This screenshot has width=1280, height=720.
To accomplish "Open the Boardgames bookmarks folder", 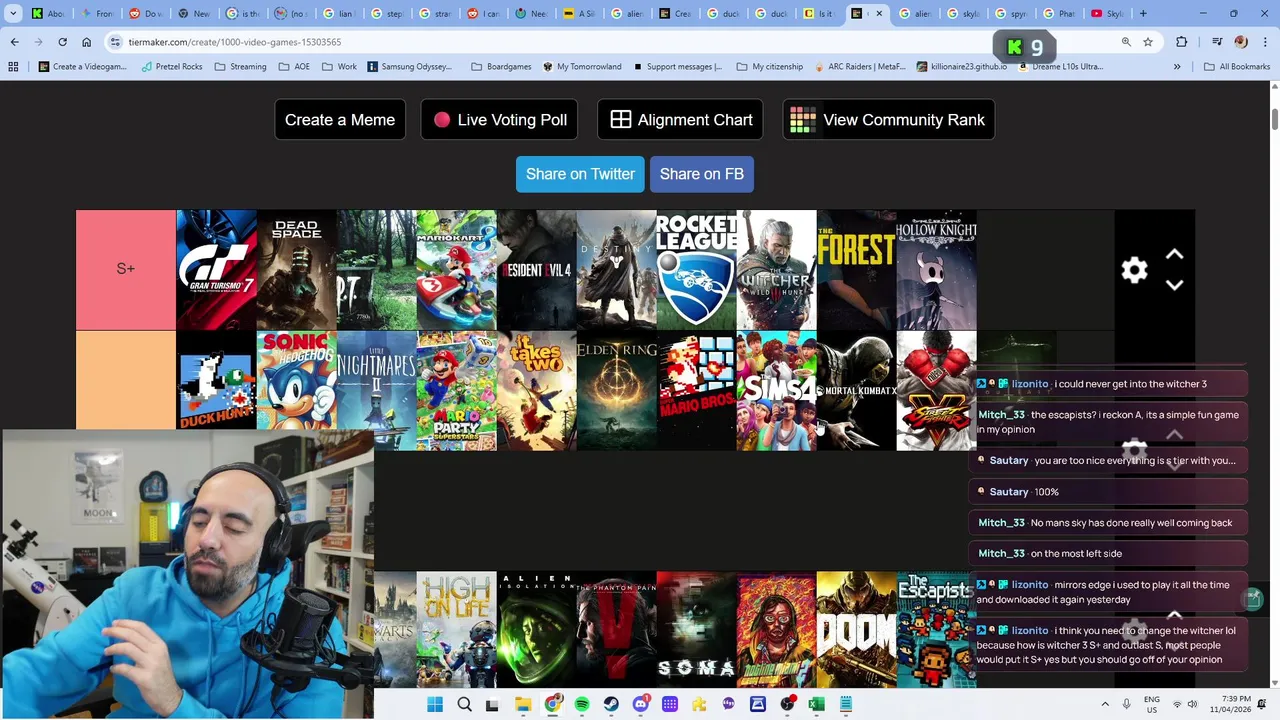I will click(x=501, y=67).
